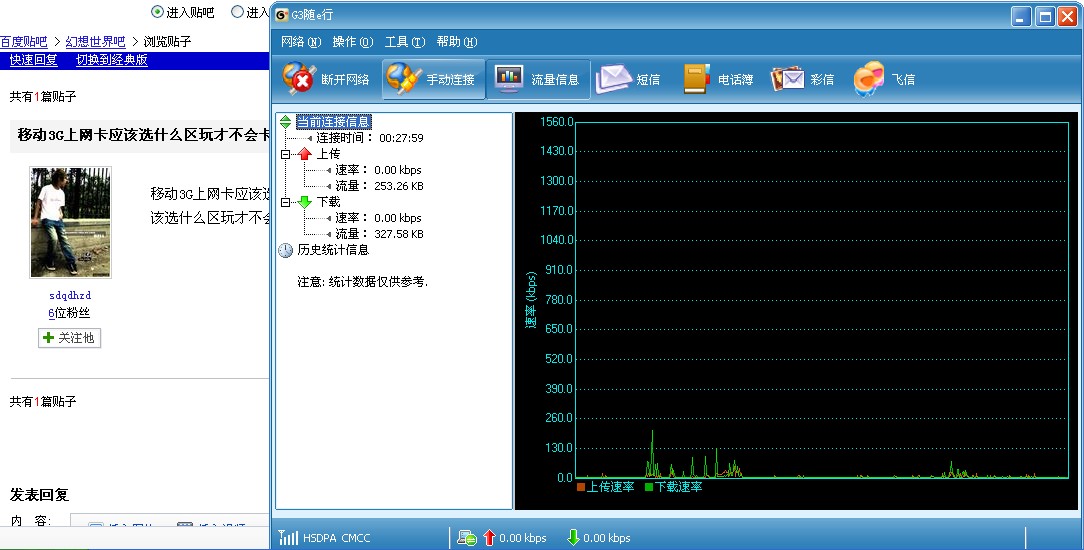
Task: Open the SMS envelope icon
Action: [613, 79]
